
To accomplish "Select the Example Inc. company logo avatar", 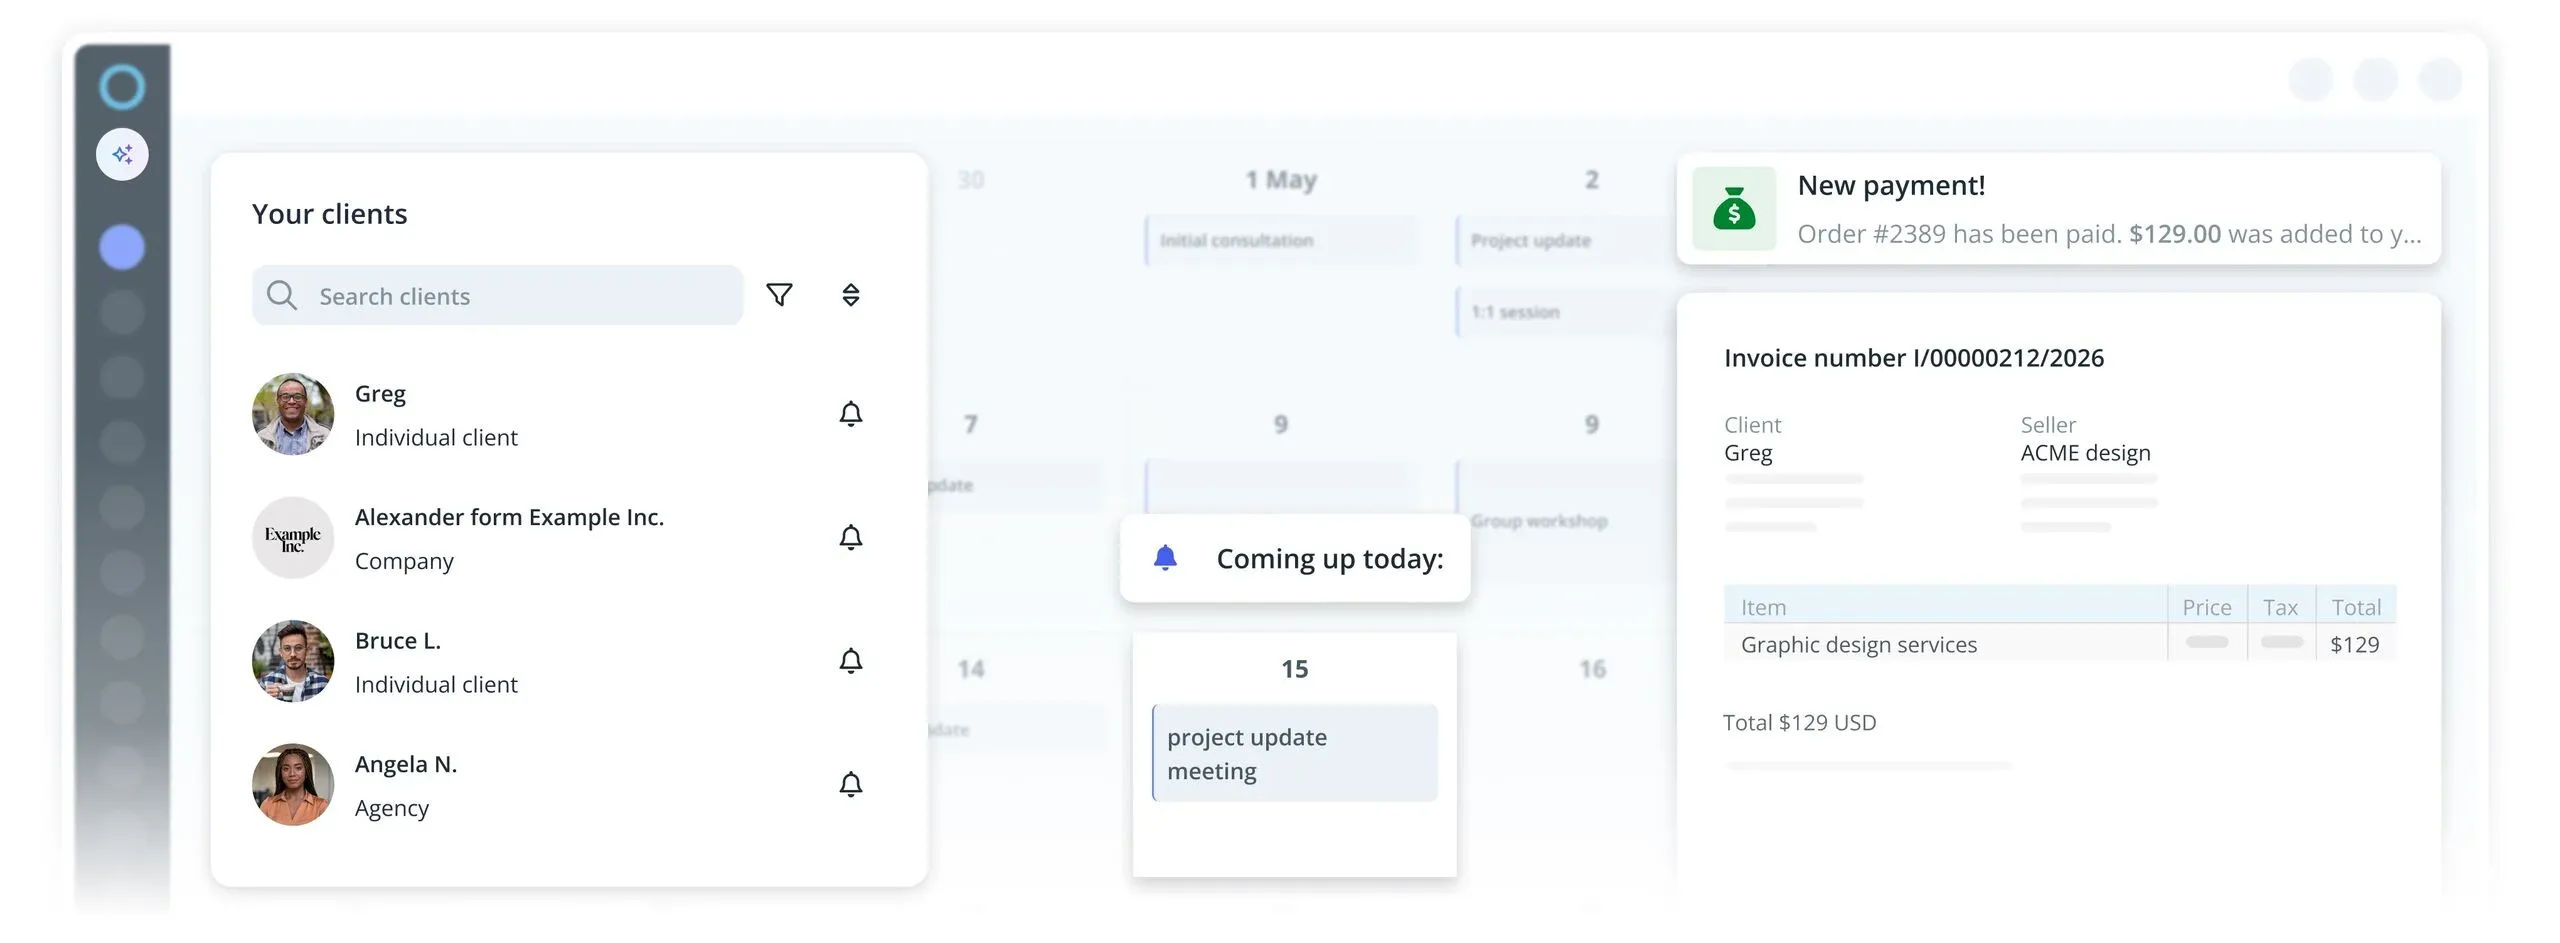I will 293,538.
